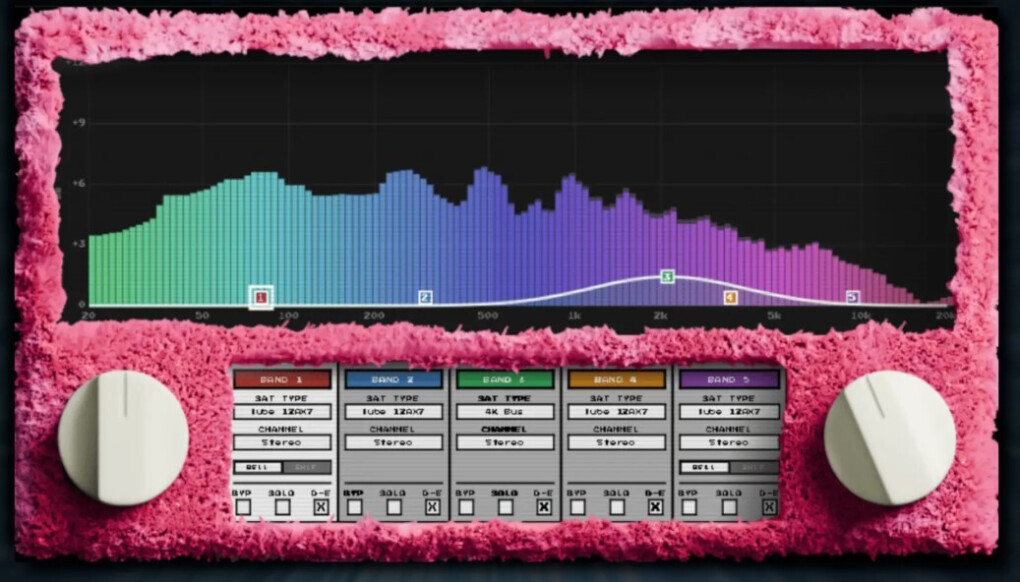Select the BELL shape button in Band 1
The width and height of the screenshot is (1020, 582).
click(258, 467)
